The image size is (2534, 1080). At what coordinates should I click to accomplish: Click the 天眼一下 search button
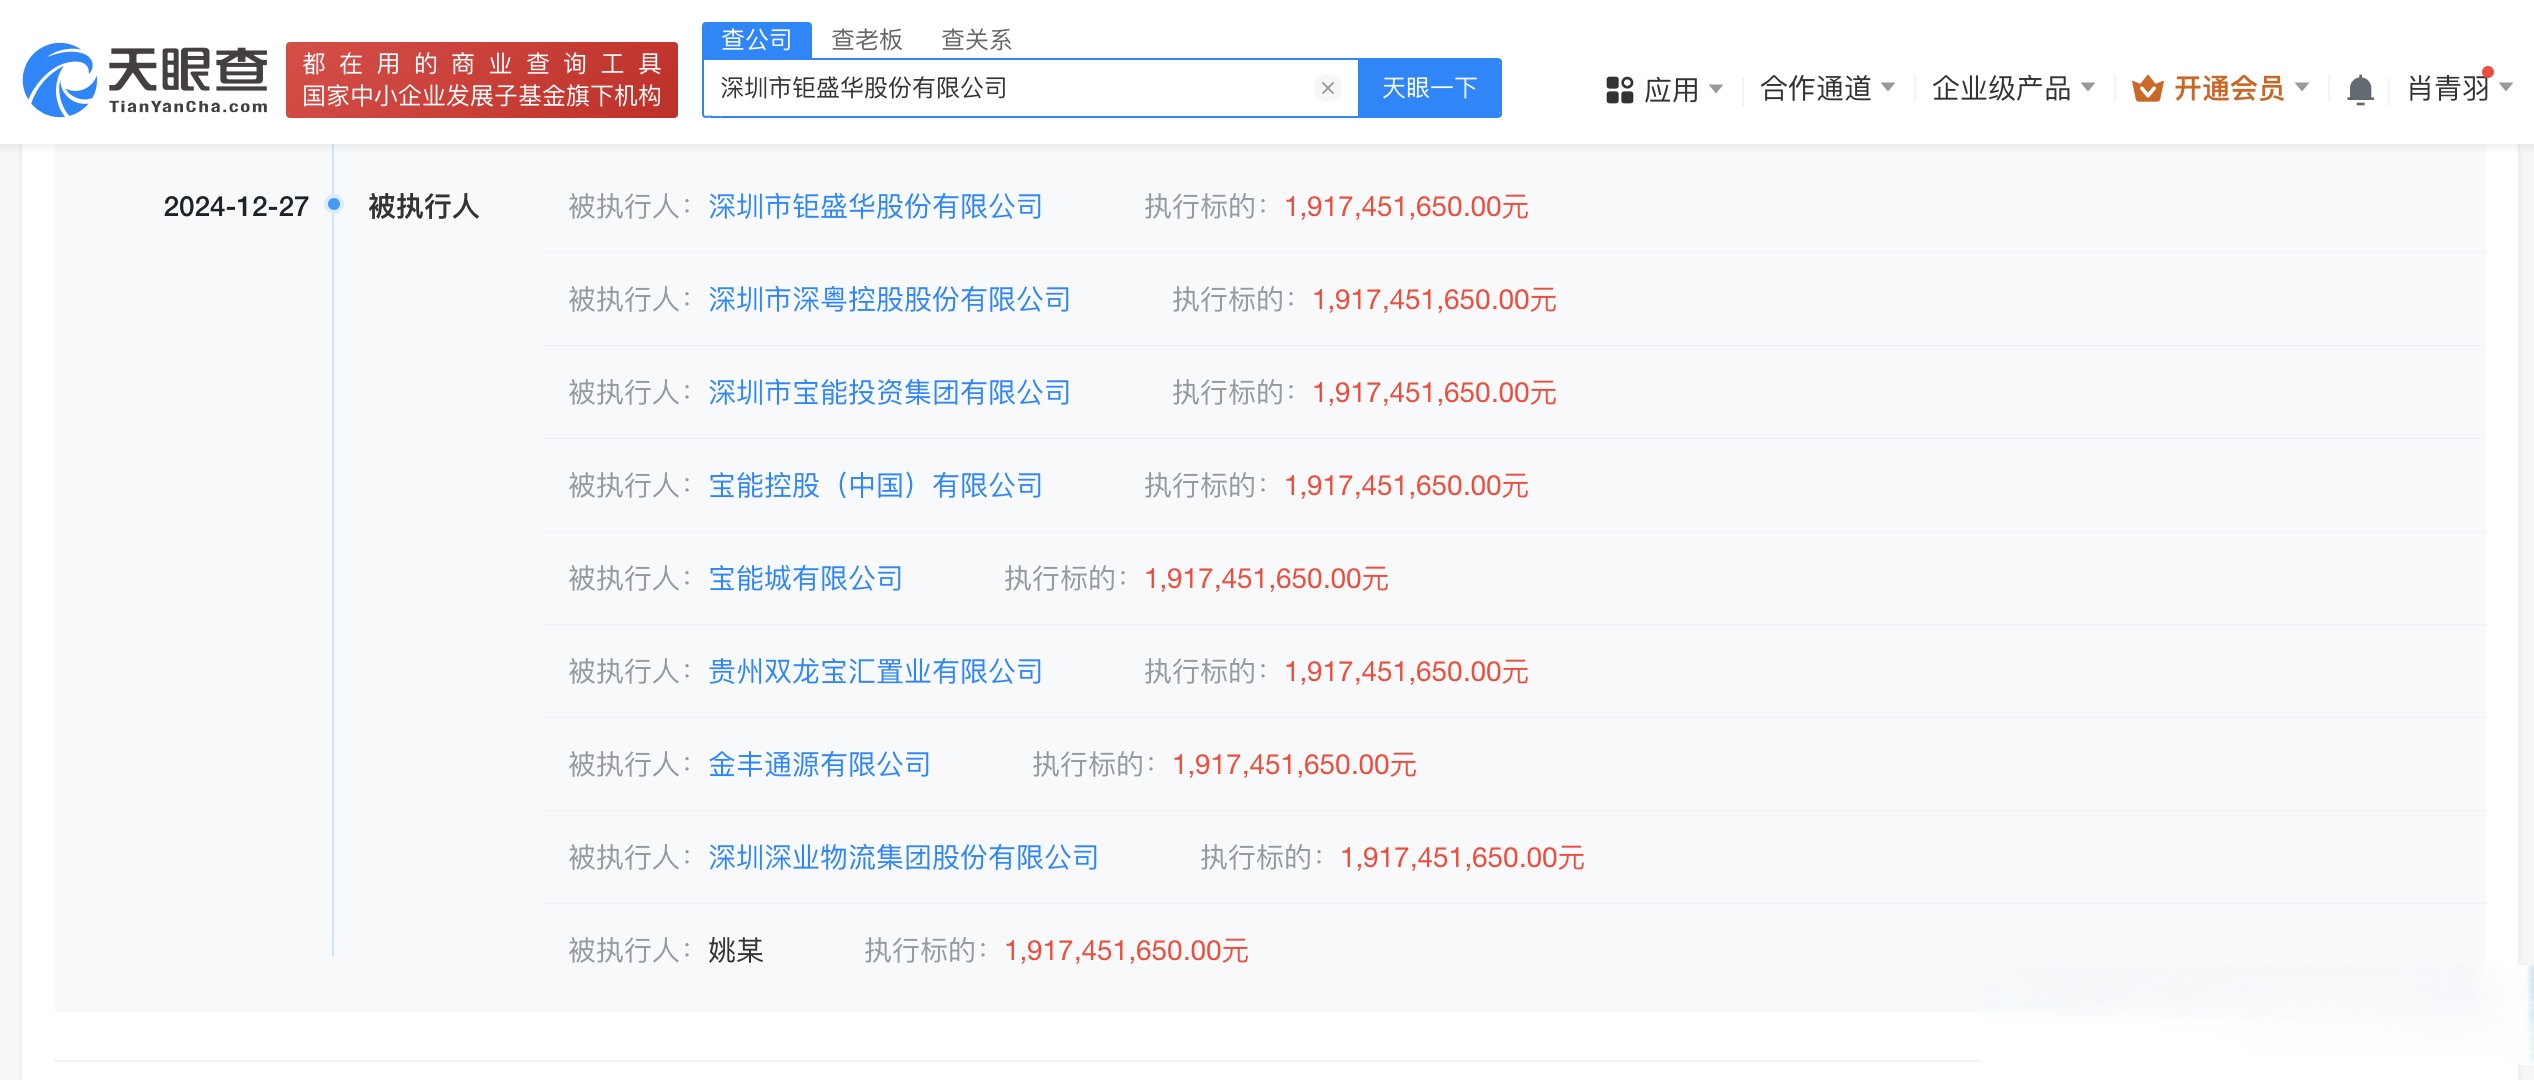pos(1430,88)
